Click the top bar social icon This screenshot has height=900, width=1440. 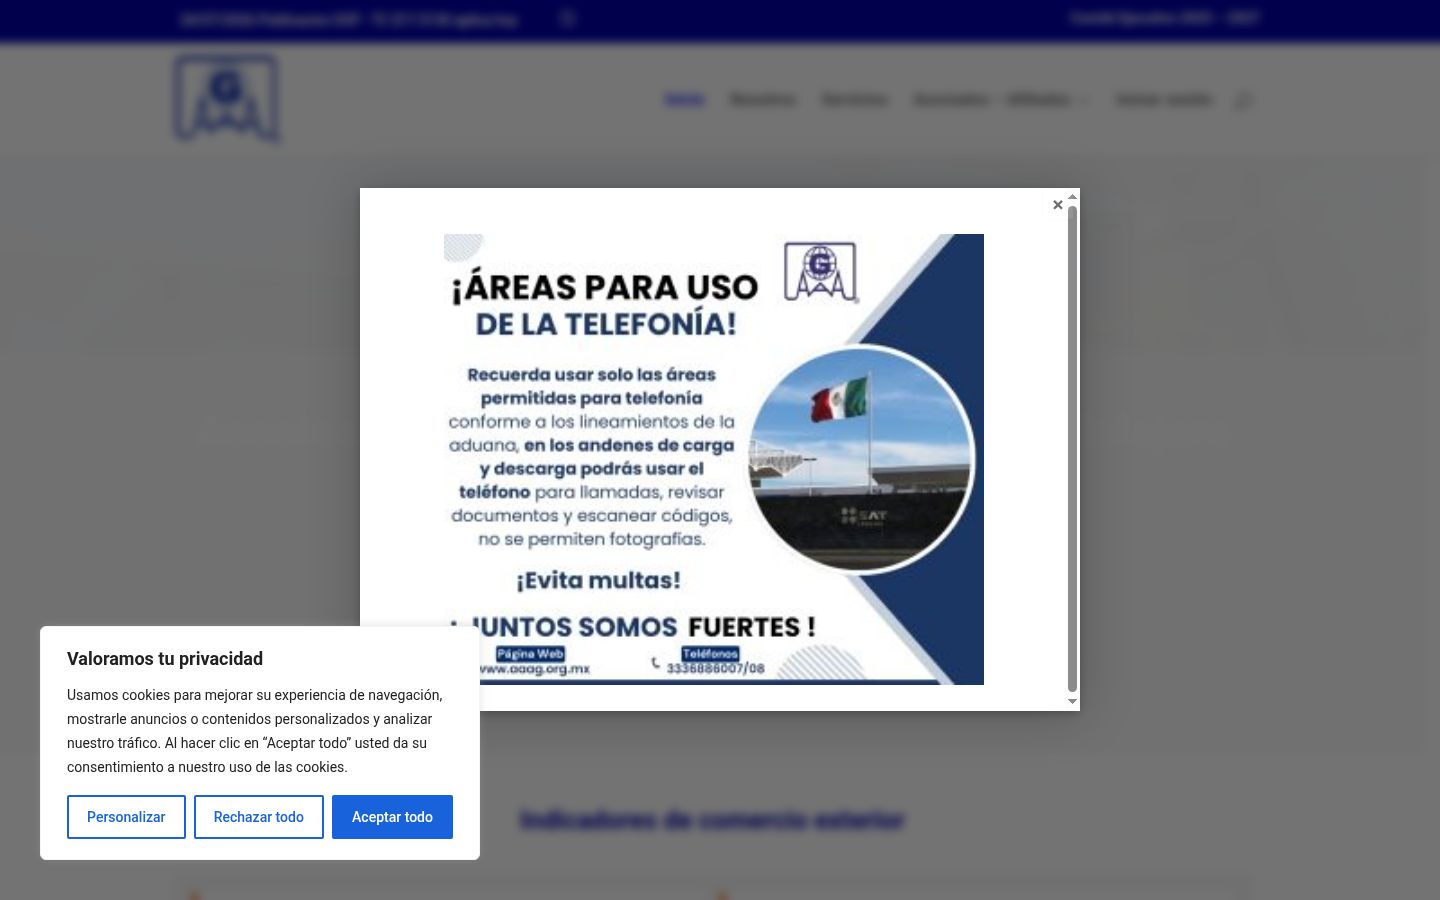click(x=567, y=18)
